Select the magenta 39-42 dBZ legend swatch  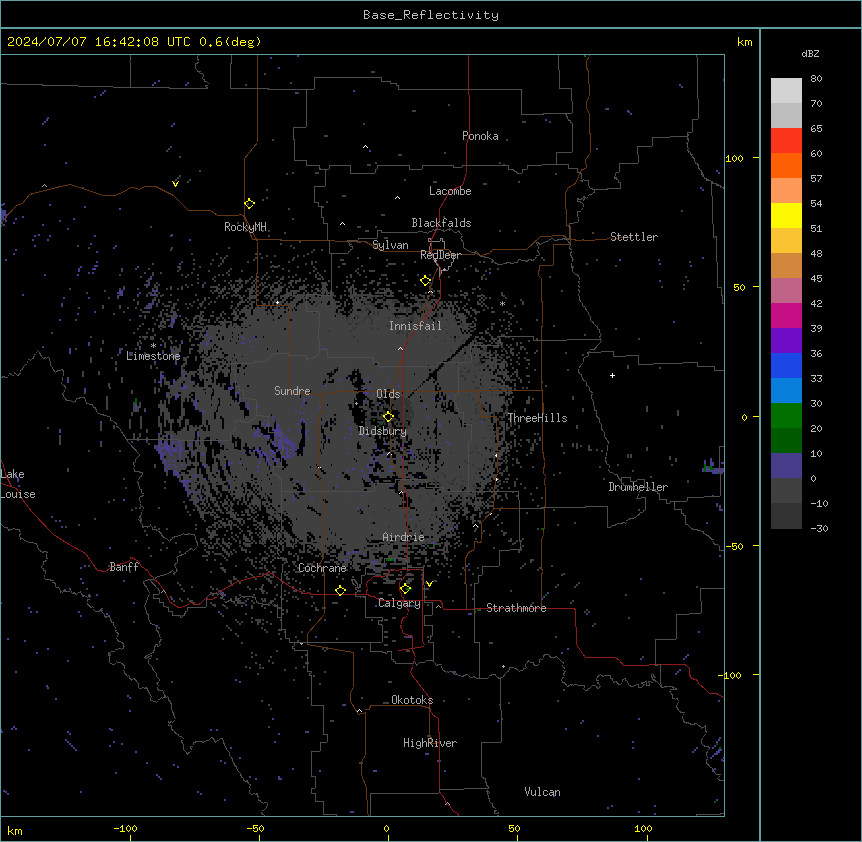tap(786, 315)
